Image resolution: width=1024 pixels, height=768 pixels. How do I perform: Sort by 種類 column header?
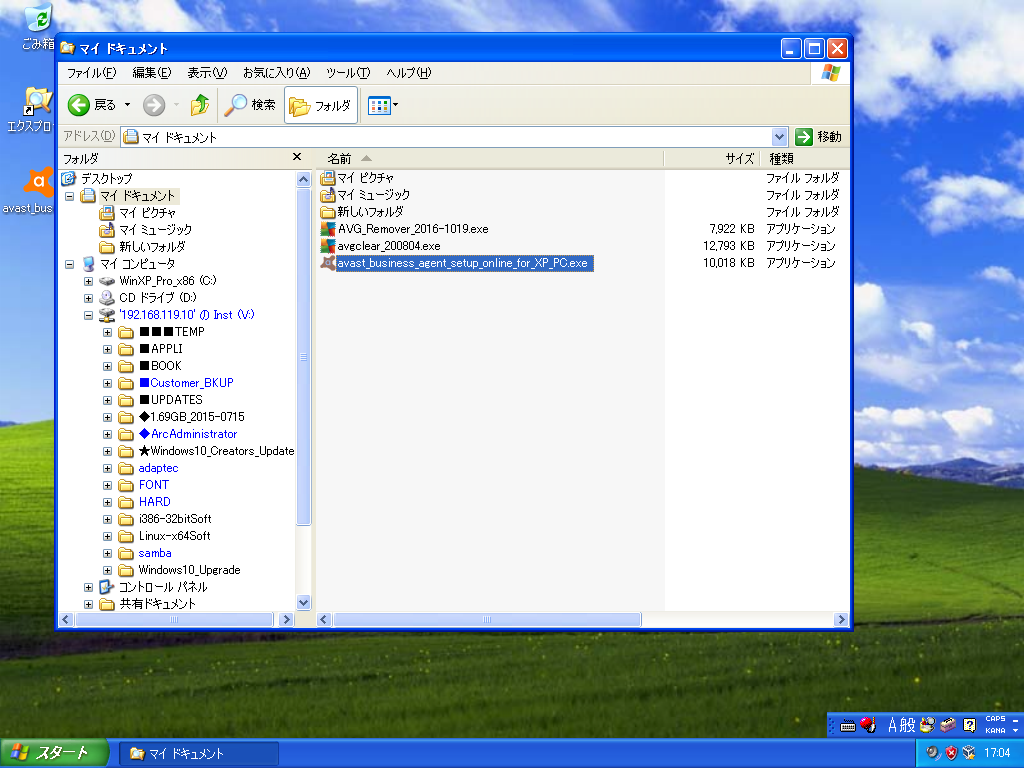click(805, 159)
